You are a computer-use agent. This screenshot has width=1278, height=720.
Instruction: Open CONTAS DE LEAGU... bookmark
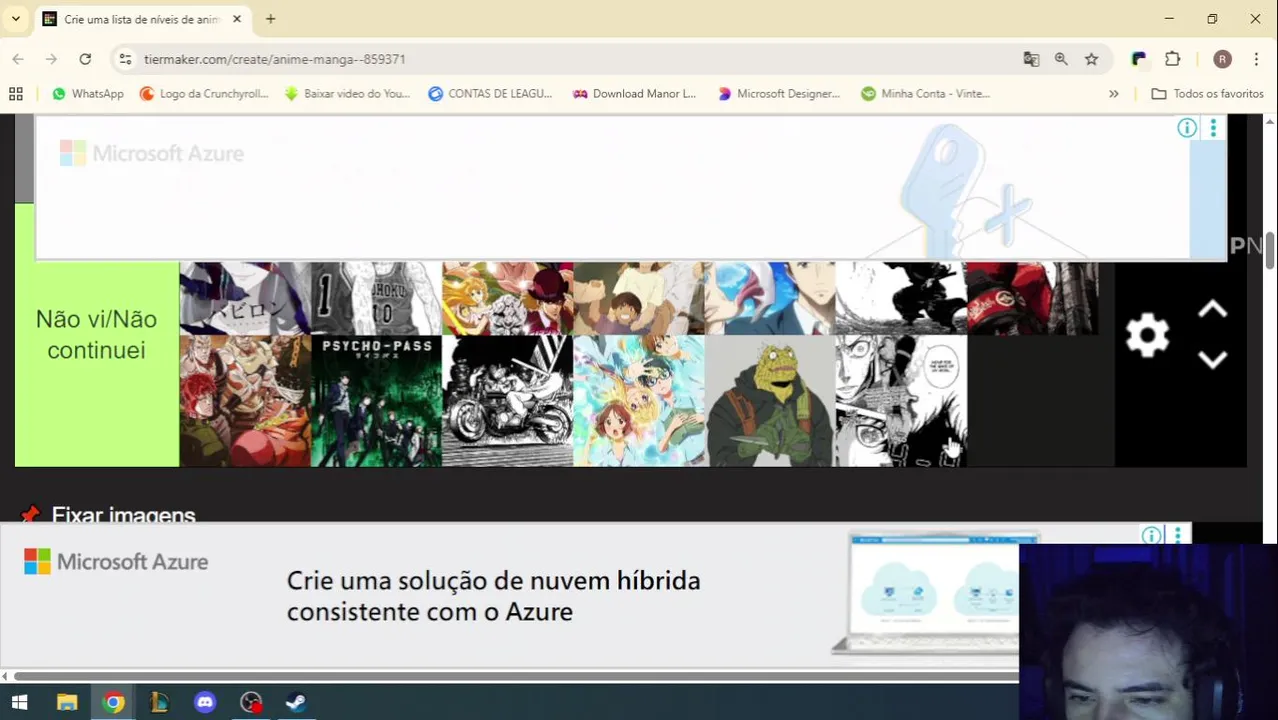[490, 93]
